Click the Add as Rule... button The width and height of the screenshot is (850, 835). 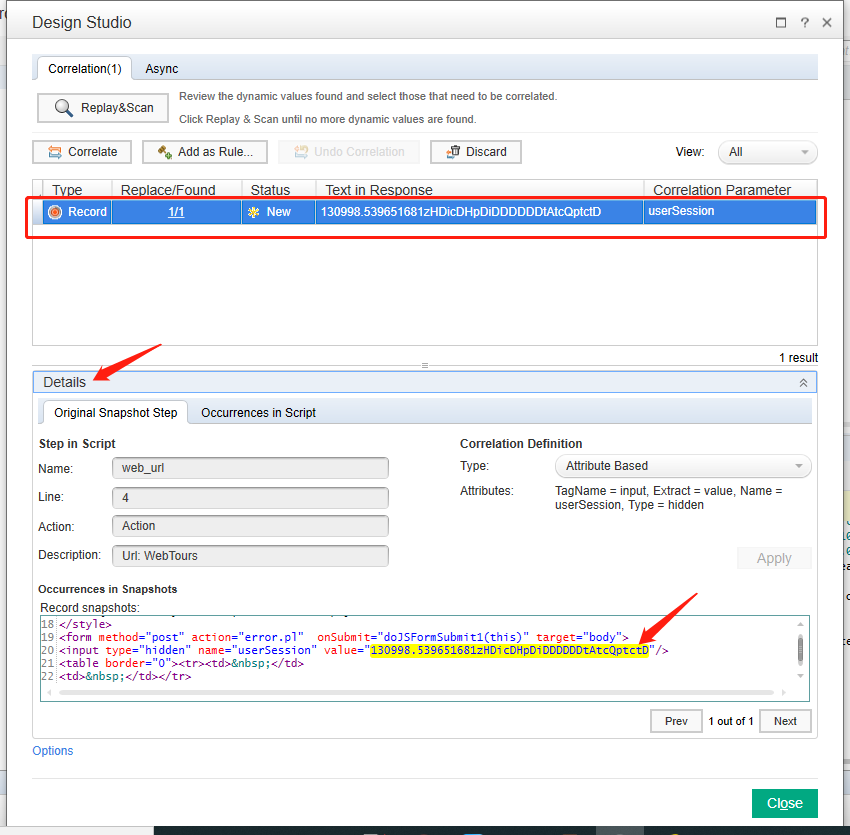pyautogui.click(x=205, y=152)
